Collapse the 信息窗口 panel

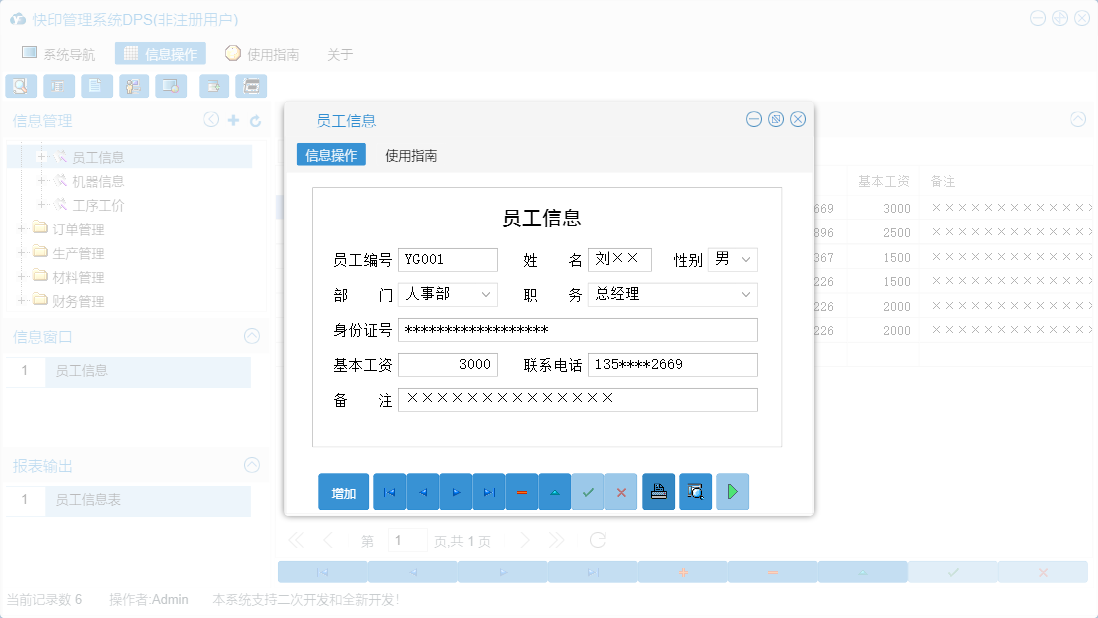[251, 336]
